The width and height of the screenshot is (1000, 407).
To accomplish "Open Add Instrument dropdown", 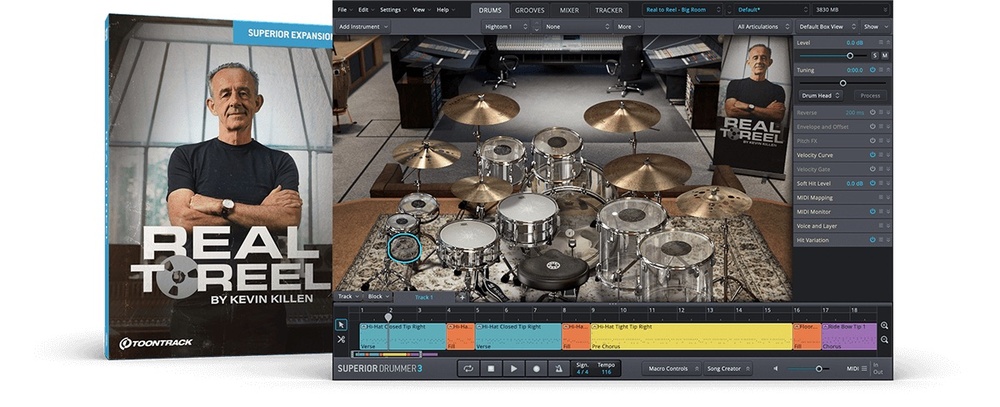I will pyautogui.click(x=363, y=27).
